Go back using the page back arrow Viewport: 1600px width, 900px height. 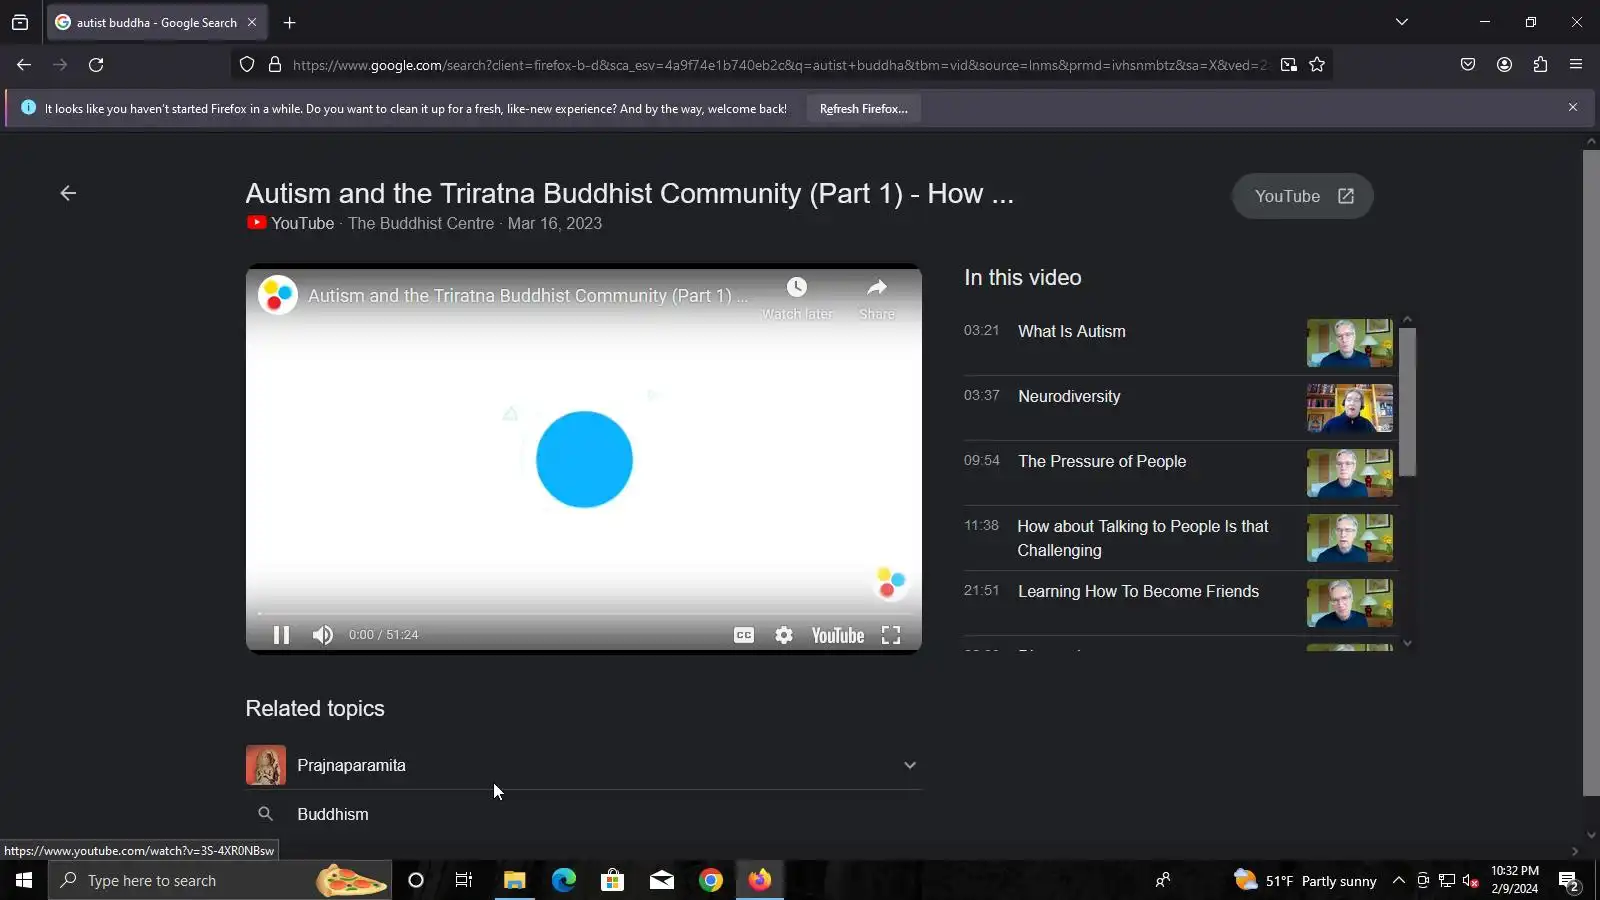pyautogui.click(x=68, y=193)
